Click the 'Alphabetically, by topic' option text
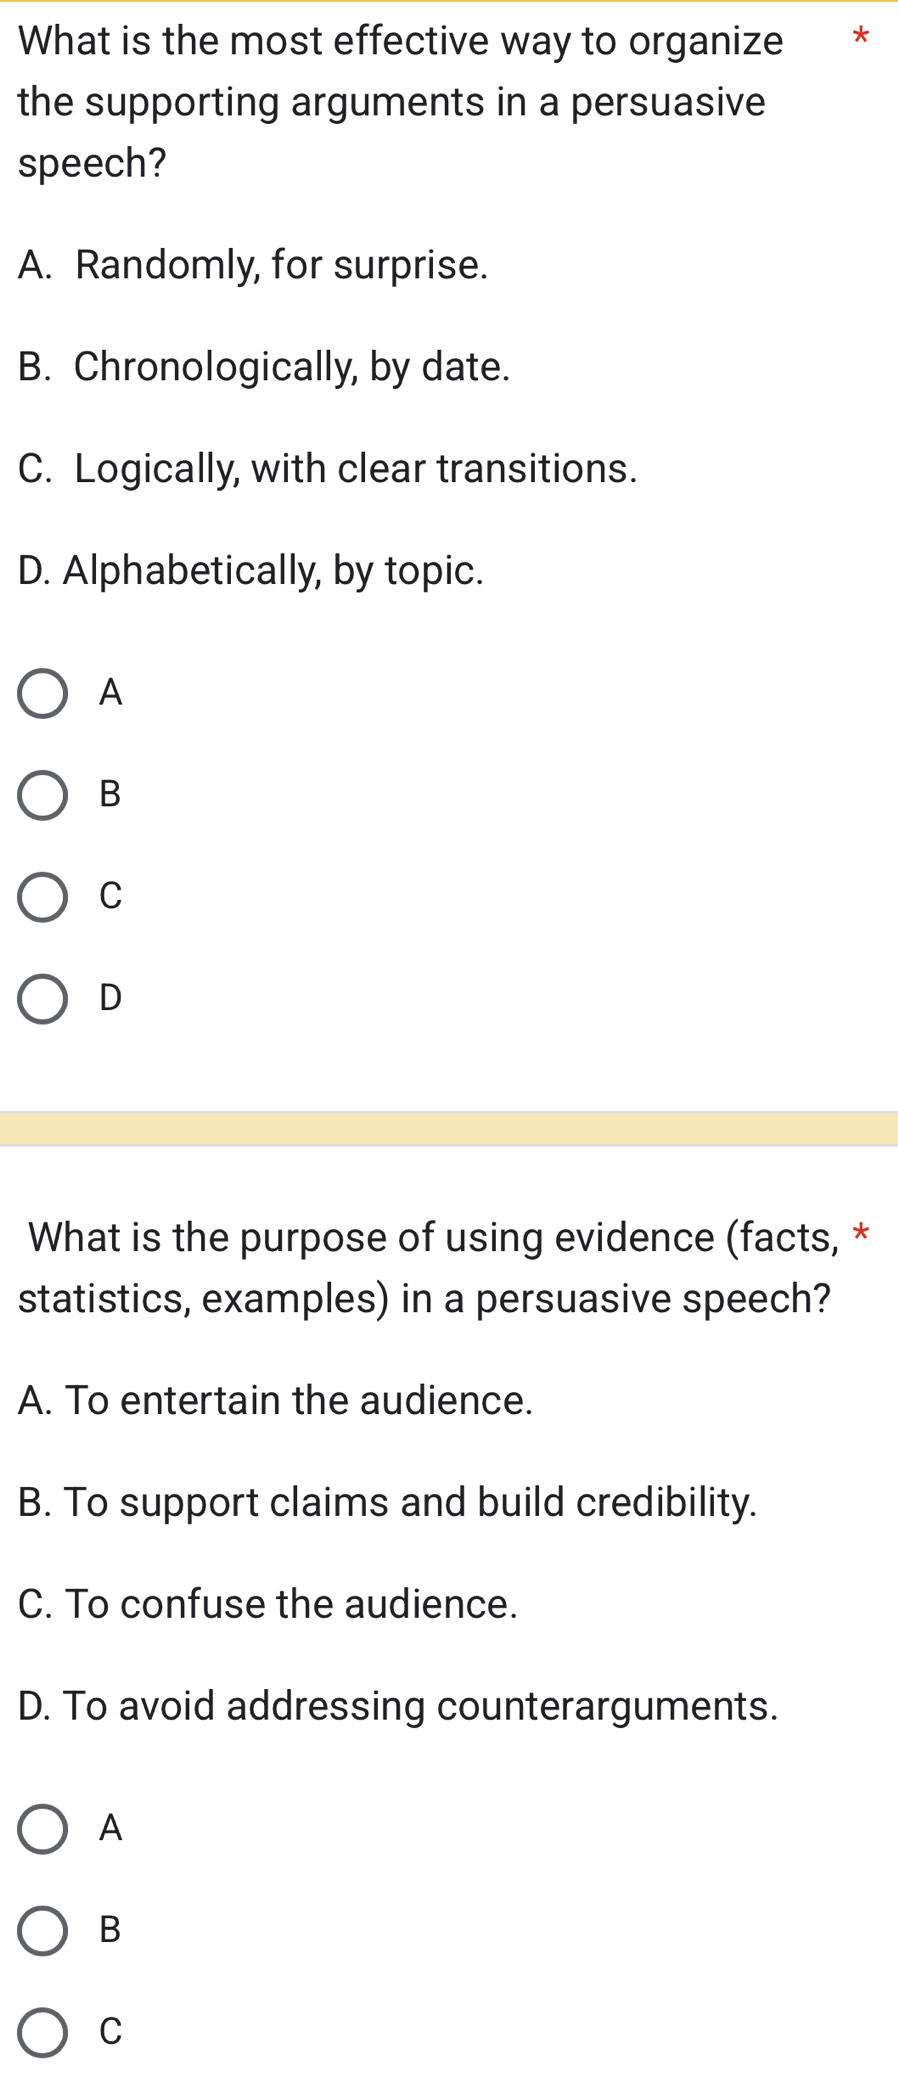This screenshot has width=898, height=2100. pyautogui.click(x=251, y=571)
